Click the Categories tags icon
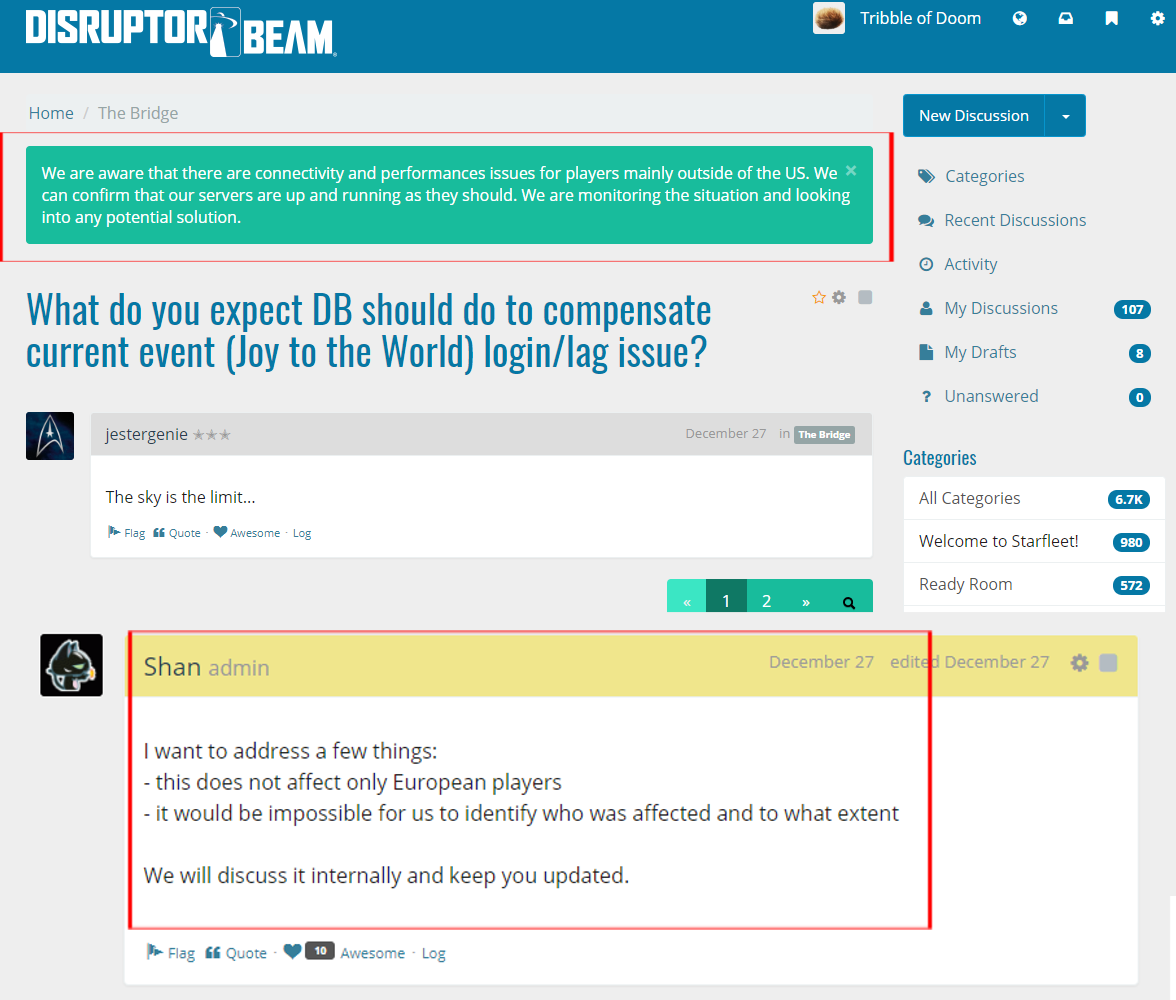 coord(926,176)
